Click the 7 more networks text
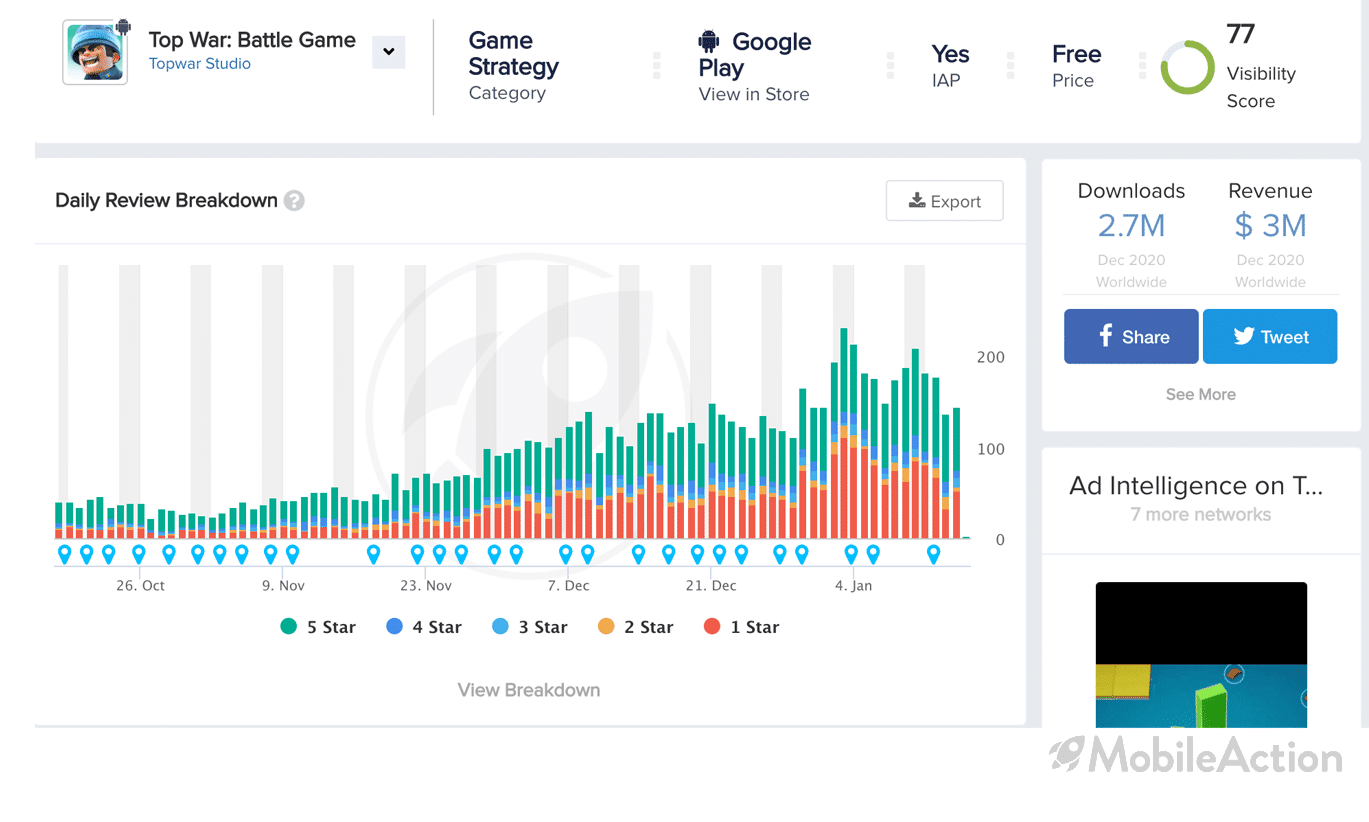Screen dimensions: 1369x822 (1200, 515)
